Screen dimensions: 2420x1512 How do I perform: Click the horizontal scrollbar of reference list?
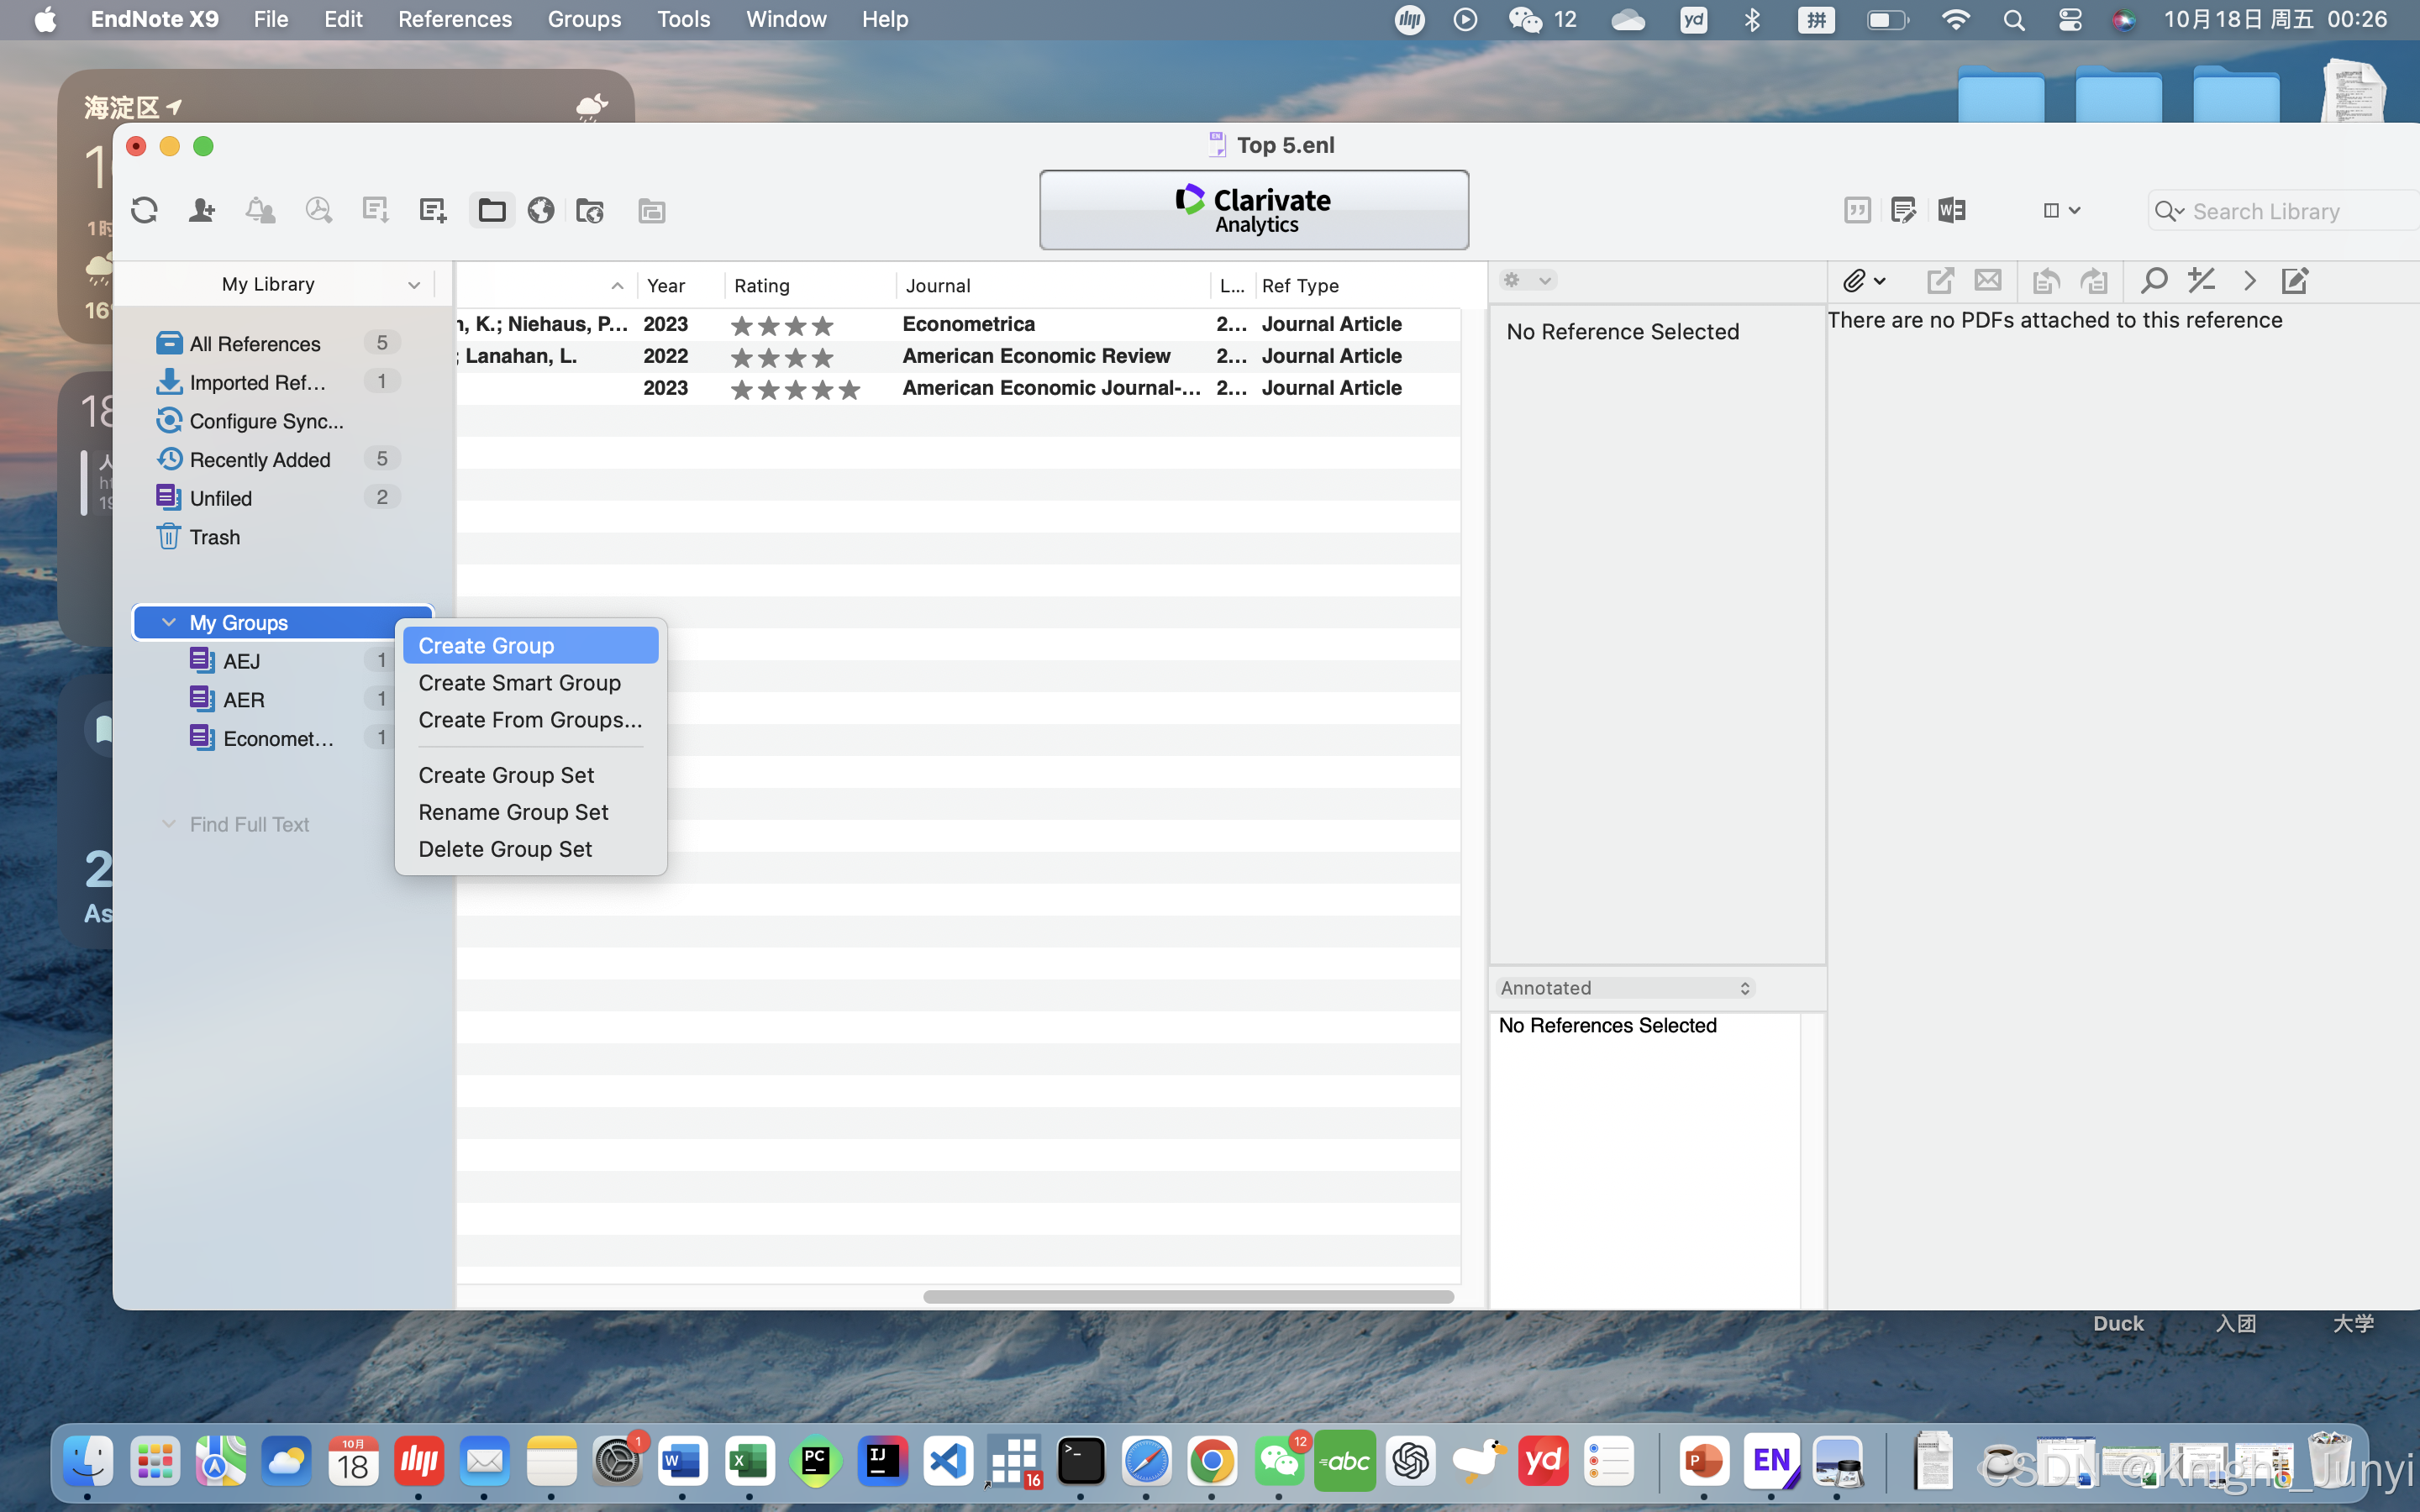(x=1188, y=1296)
